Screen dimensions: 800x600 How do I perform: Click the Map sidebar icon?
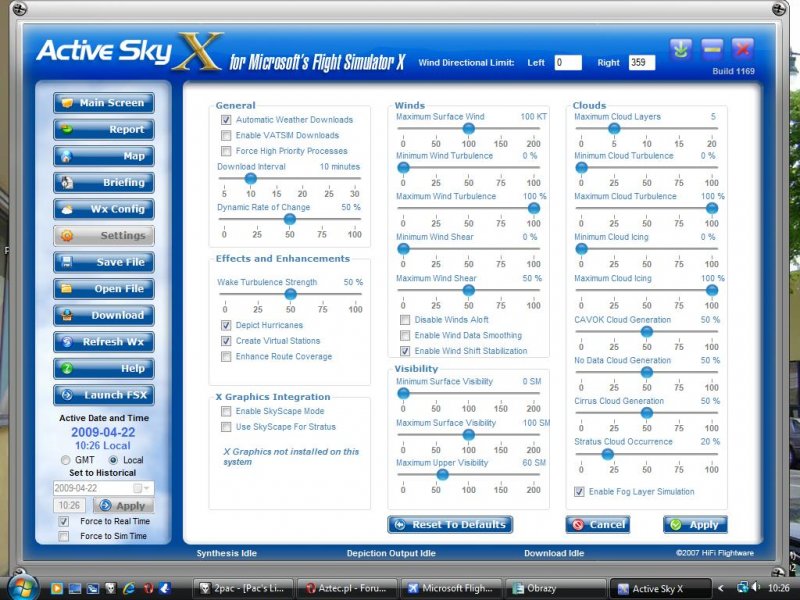(66, 156)
